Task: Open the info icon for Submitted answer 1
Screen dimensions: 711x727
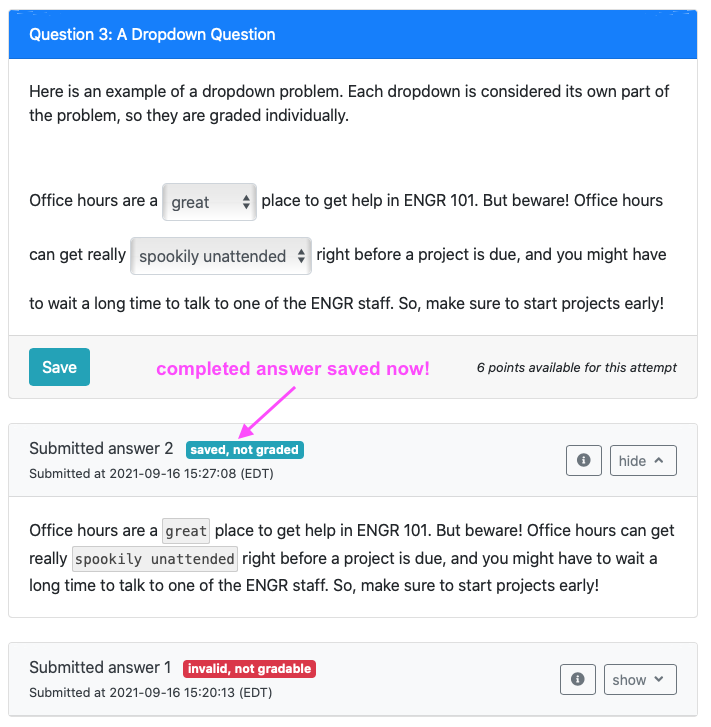Action: point(577,679)
